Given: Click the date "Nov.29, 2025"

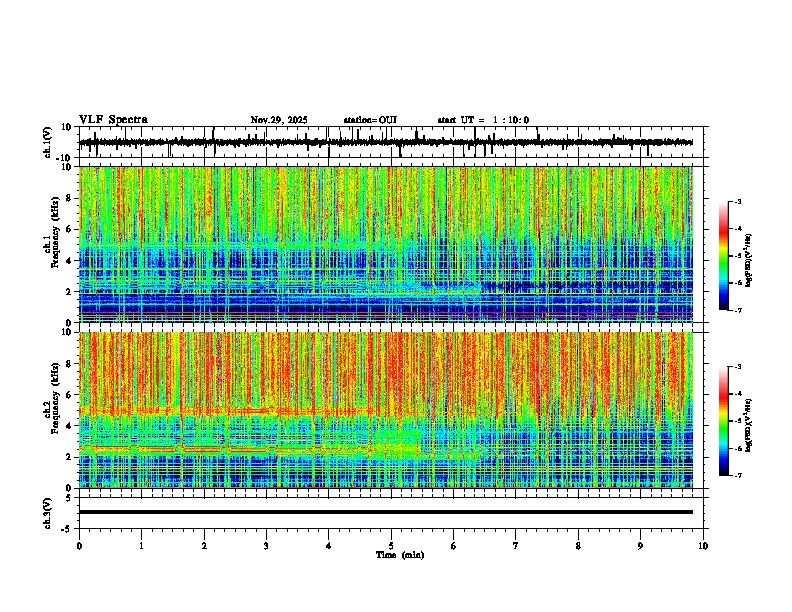Looking at the screenshot, I should (279, 120).
